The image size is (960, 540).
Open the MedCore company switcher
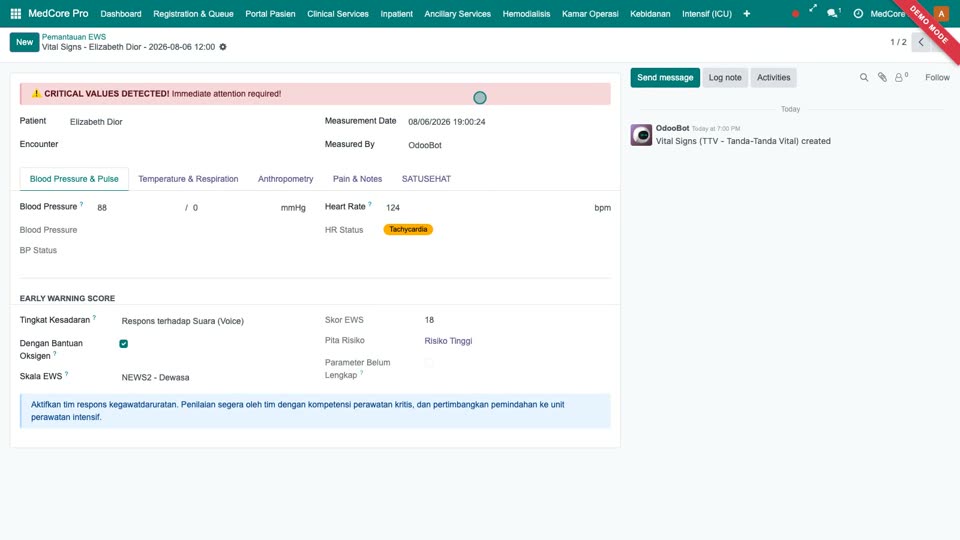[x=887, y=13]
